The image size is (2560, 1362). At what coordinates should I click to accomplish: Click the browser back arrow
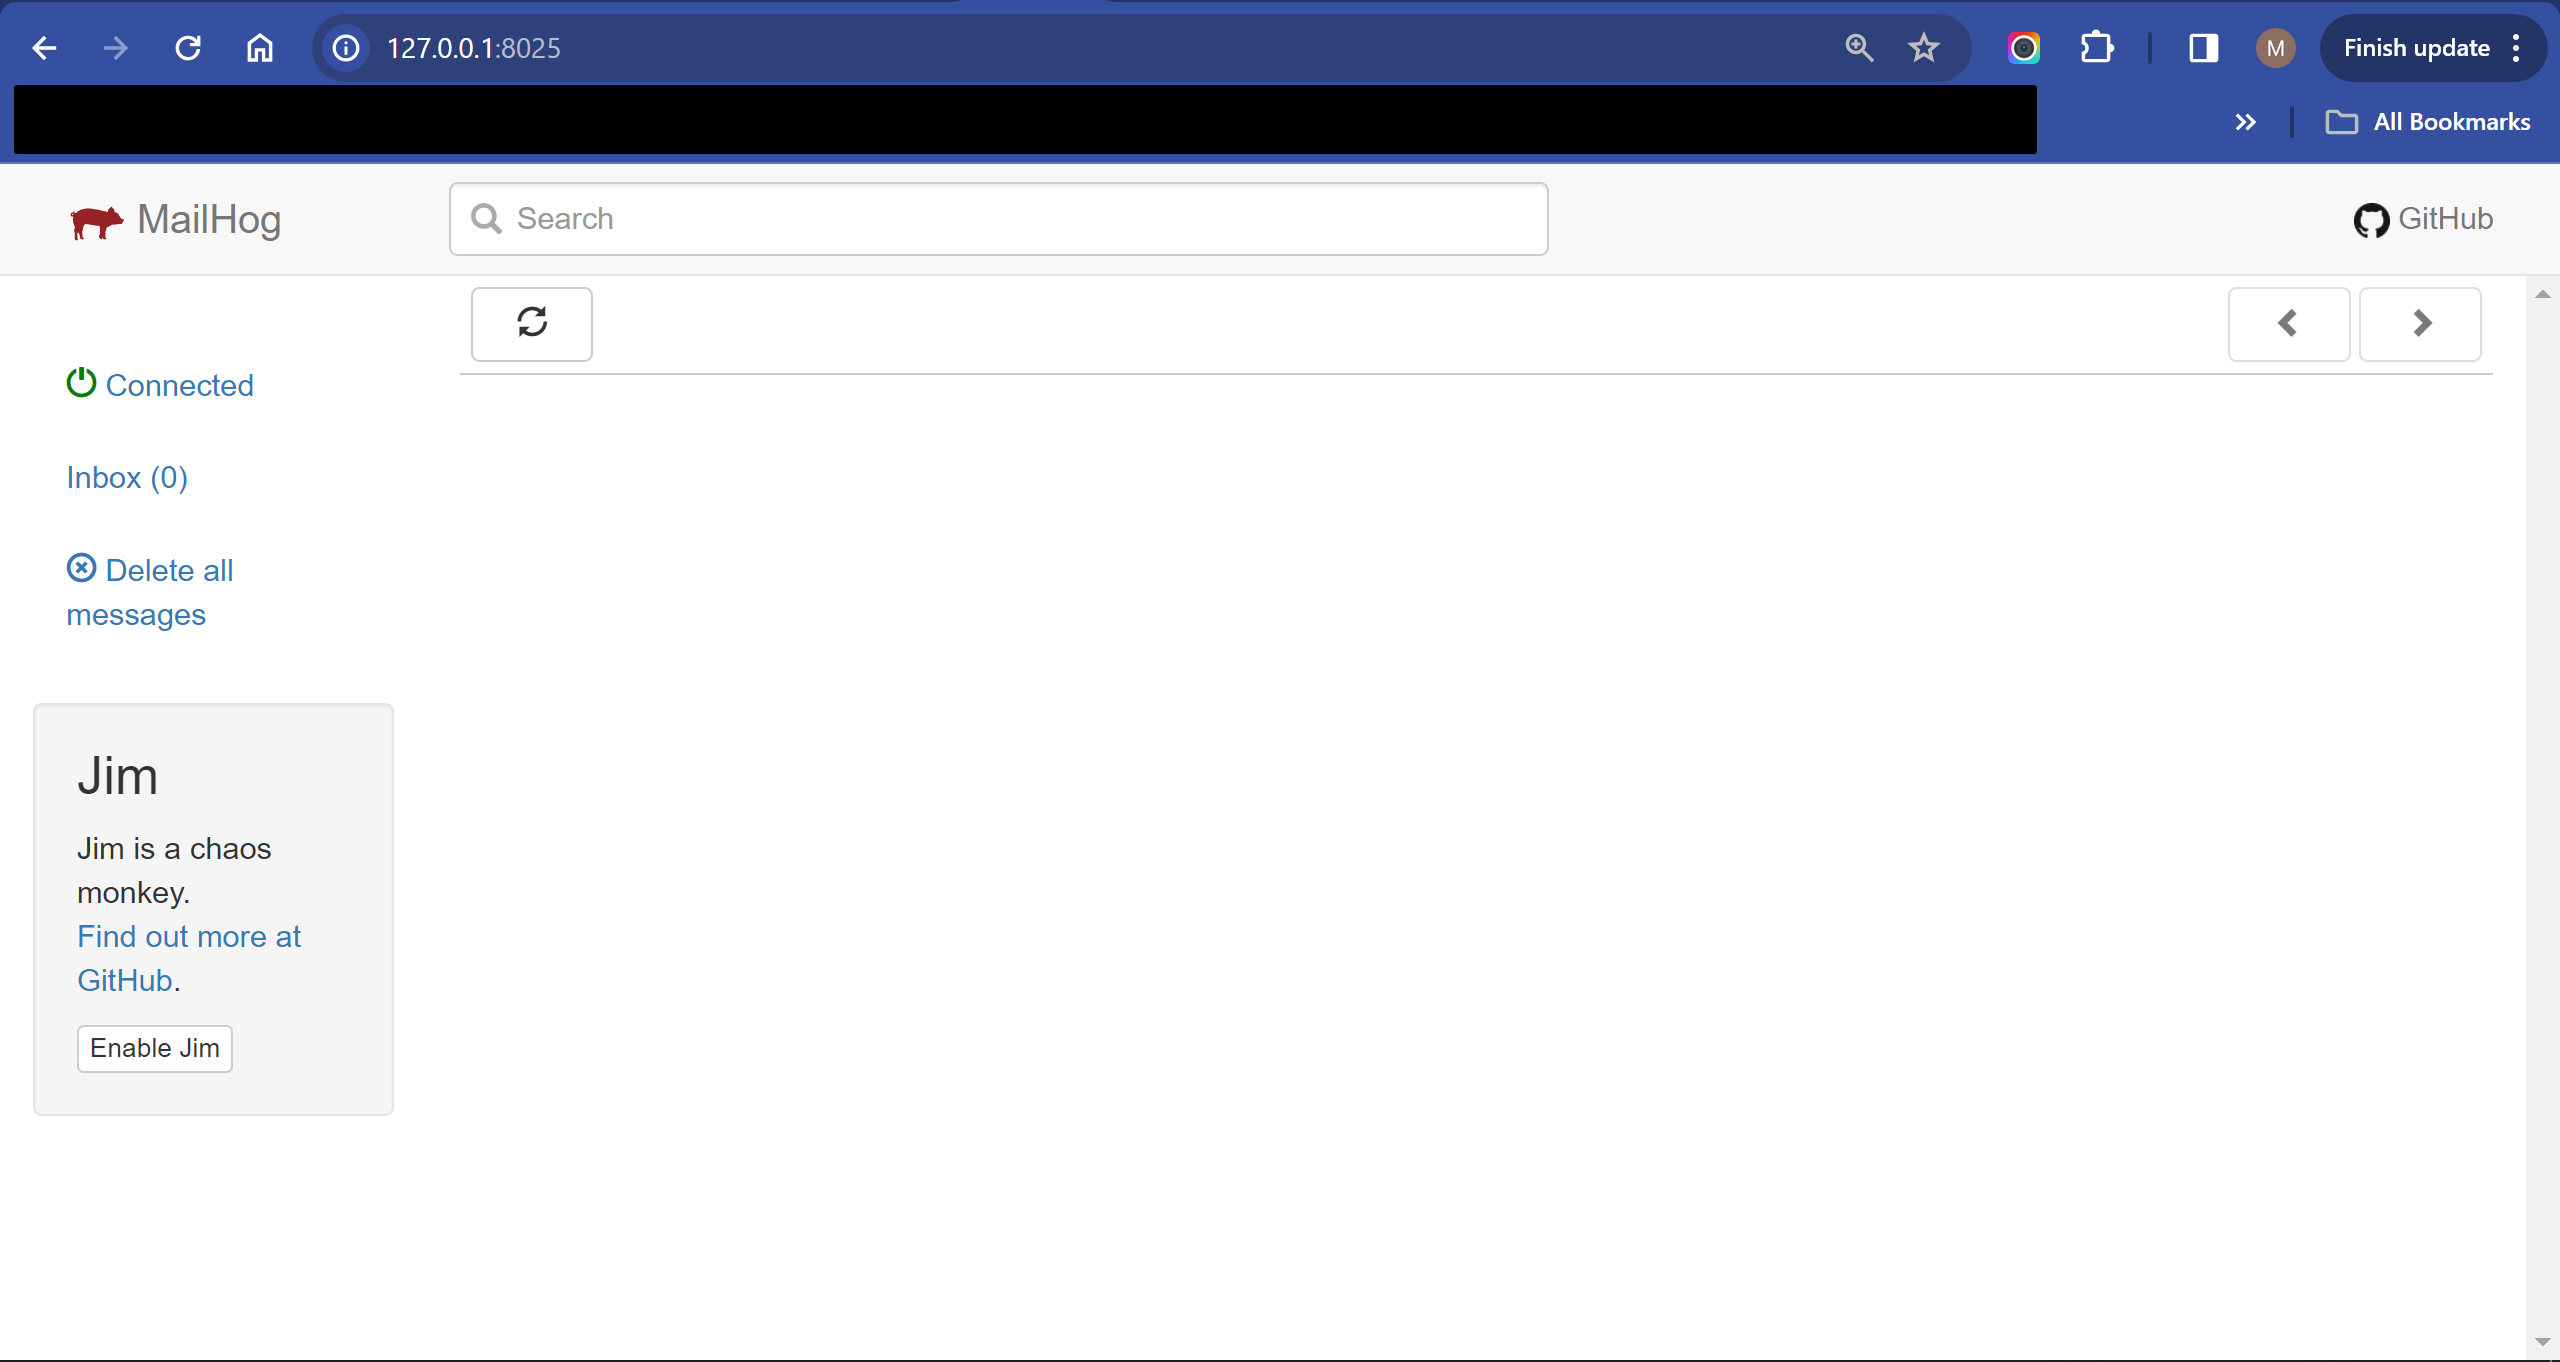[44, 48]
